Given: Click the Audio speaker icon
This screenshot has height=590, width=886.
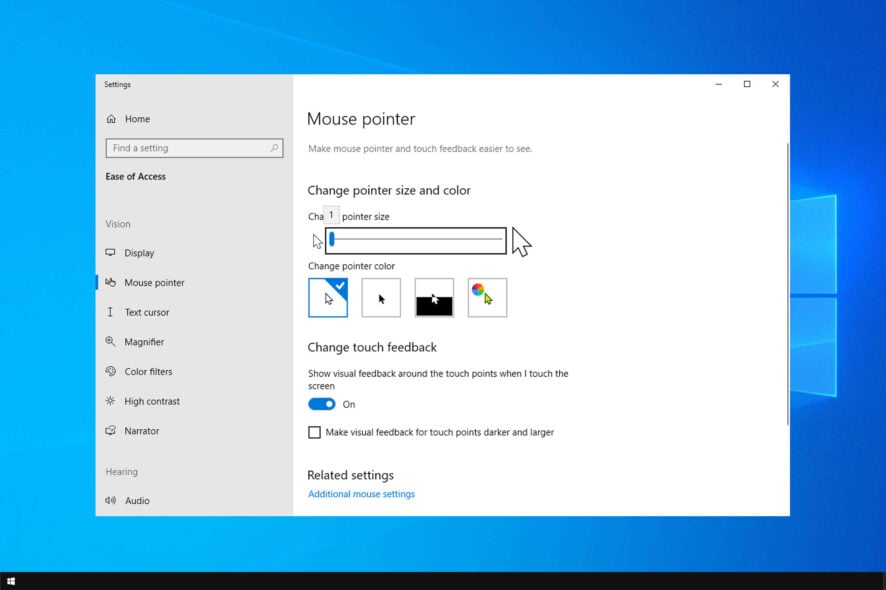Looking at the screenshot, I should pyautogui.click(x=111, y=501).
